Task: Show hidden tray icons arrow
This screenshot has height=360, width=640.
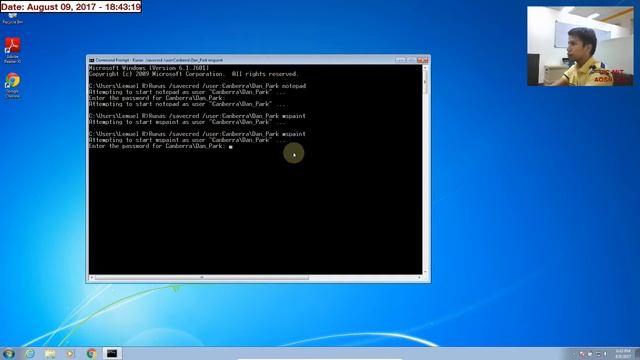Action: (x=574, y=354)
